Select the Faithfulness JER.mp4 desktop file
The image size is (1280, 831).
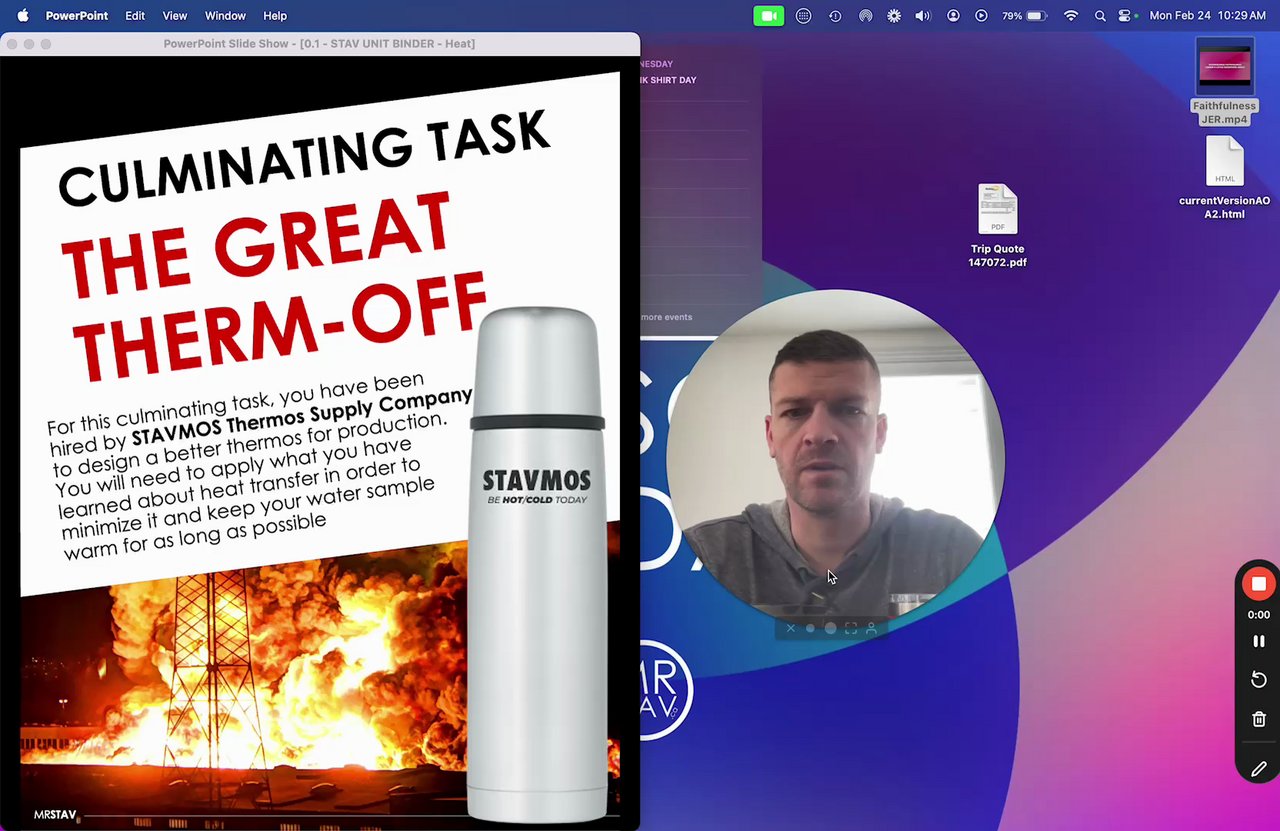tap(1224, 83)
